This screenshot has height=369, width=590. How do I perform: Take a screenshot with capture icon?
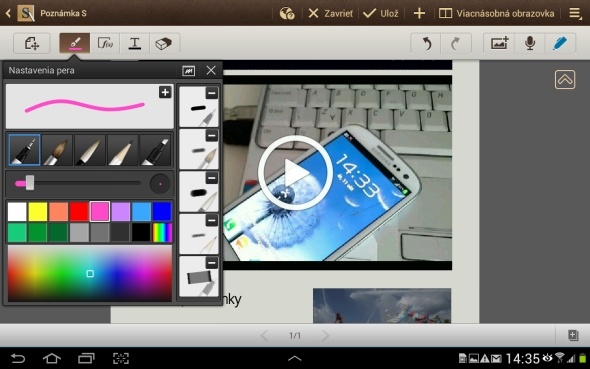click(121, 358)
